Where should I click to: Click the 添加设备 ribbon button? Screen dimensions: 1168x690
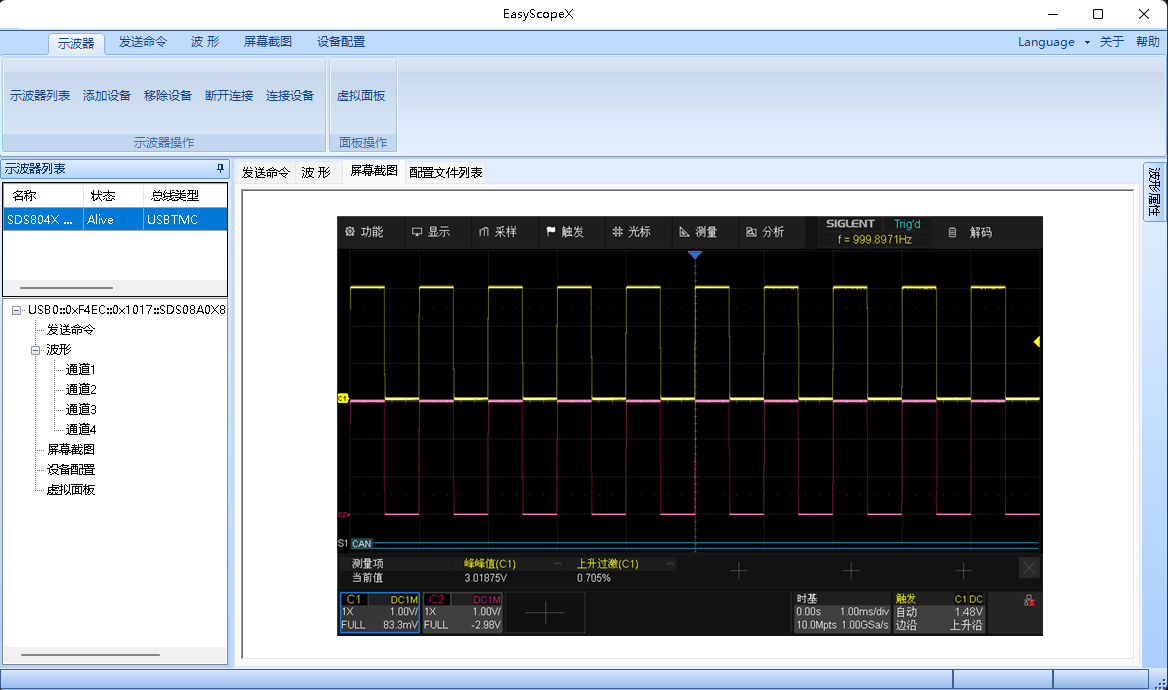tap(107, 95)
